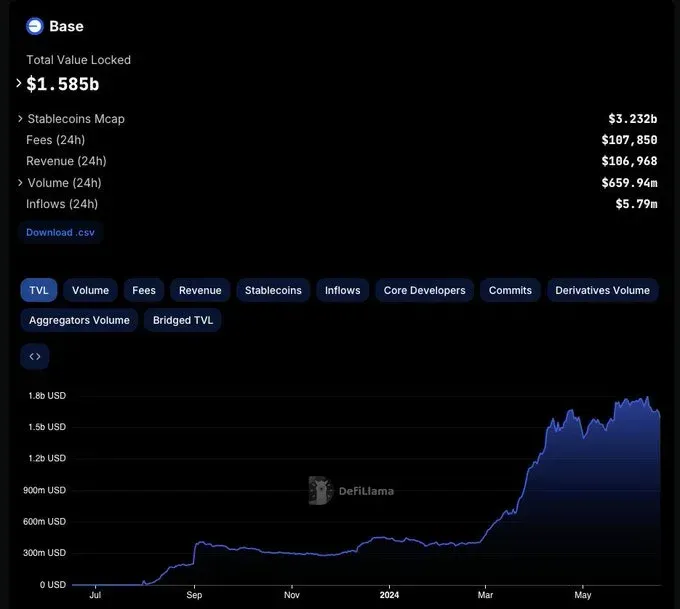Toggle the Derivatives Volume series
This screenshot has height=609, width=680.
[602, 290]
